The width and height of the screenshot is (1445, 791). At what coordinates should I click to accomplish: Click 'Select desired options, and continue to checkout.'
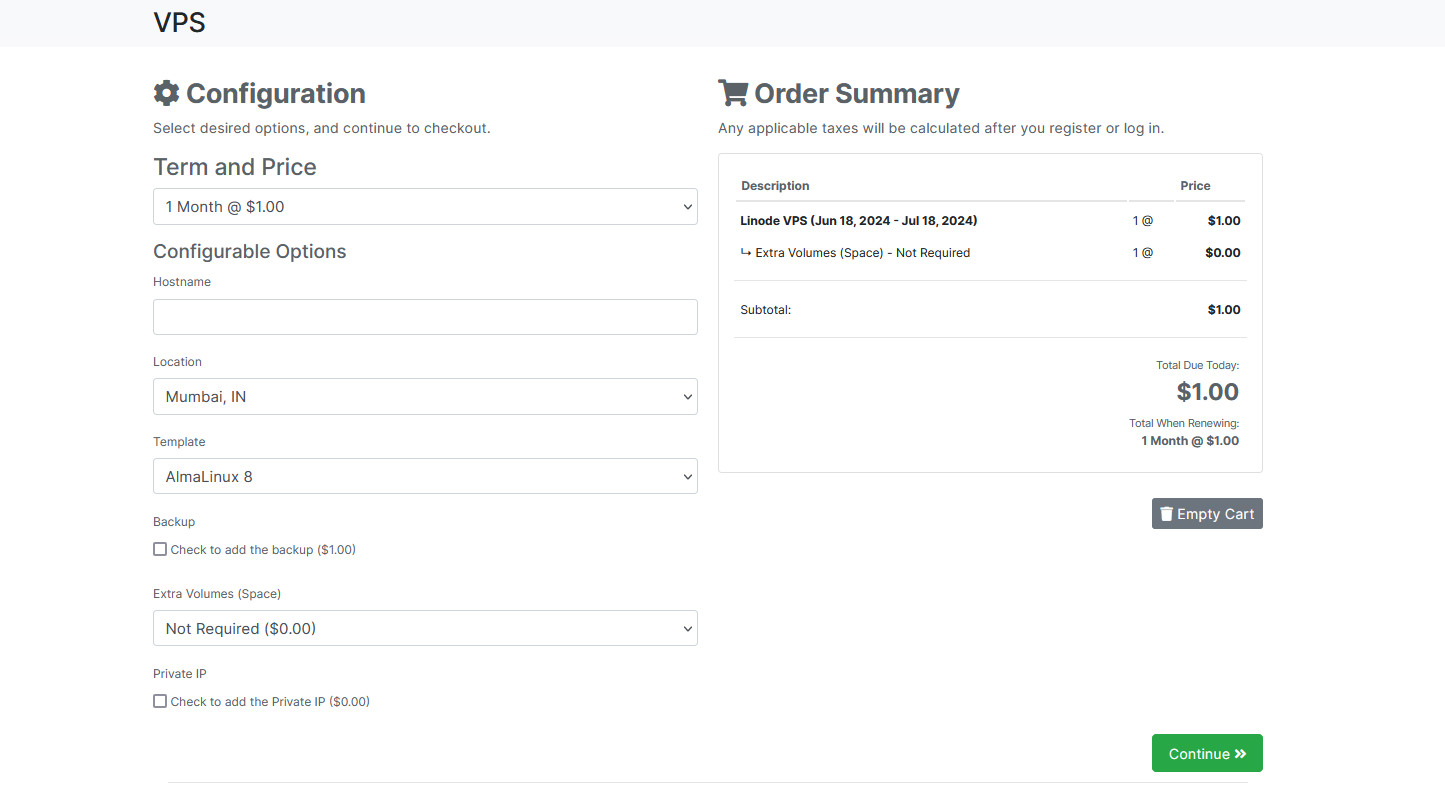(x=322, y=128)
